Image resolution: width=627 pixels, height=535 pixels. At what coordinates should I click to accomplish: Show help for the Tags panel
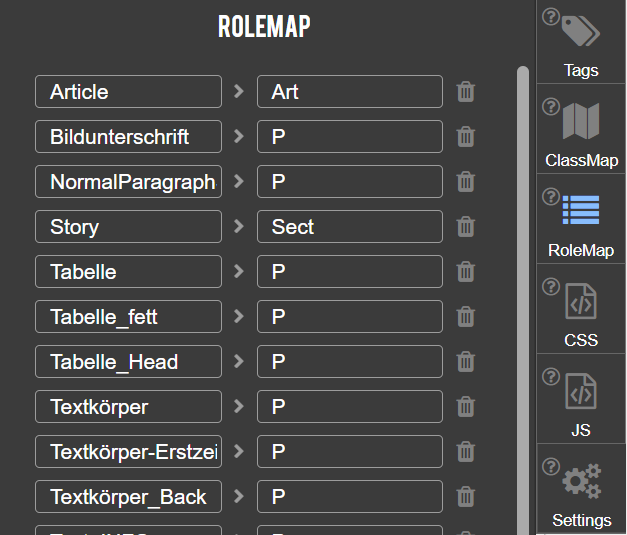(x=550, y=17)
